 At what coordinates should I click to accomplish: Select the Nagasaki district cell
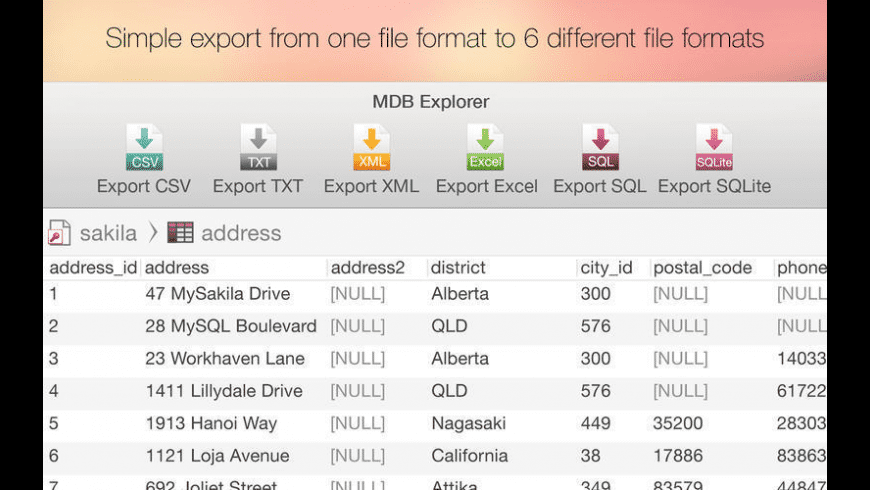pos(468,423)
